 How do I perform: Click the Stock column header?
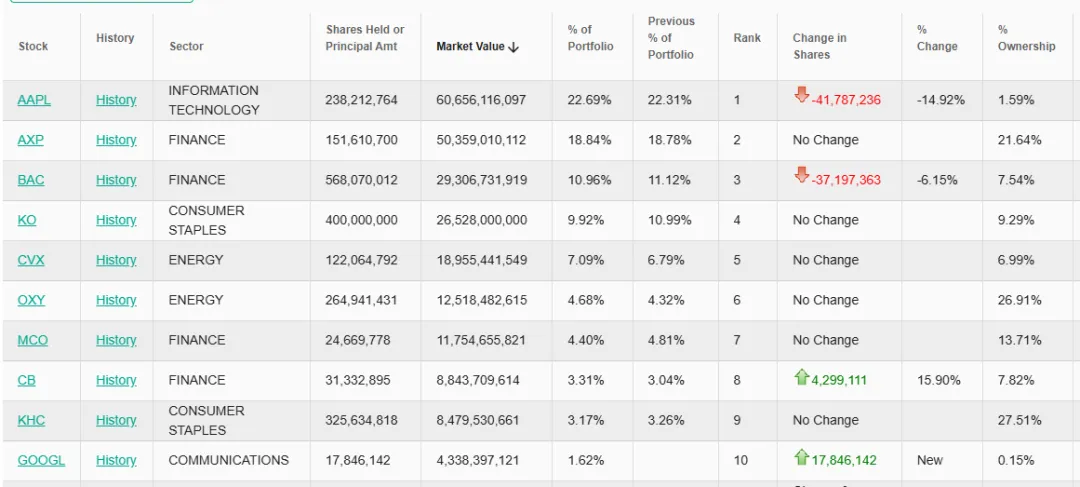point(33,47)
